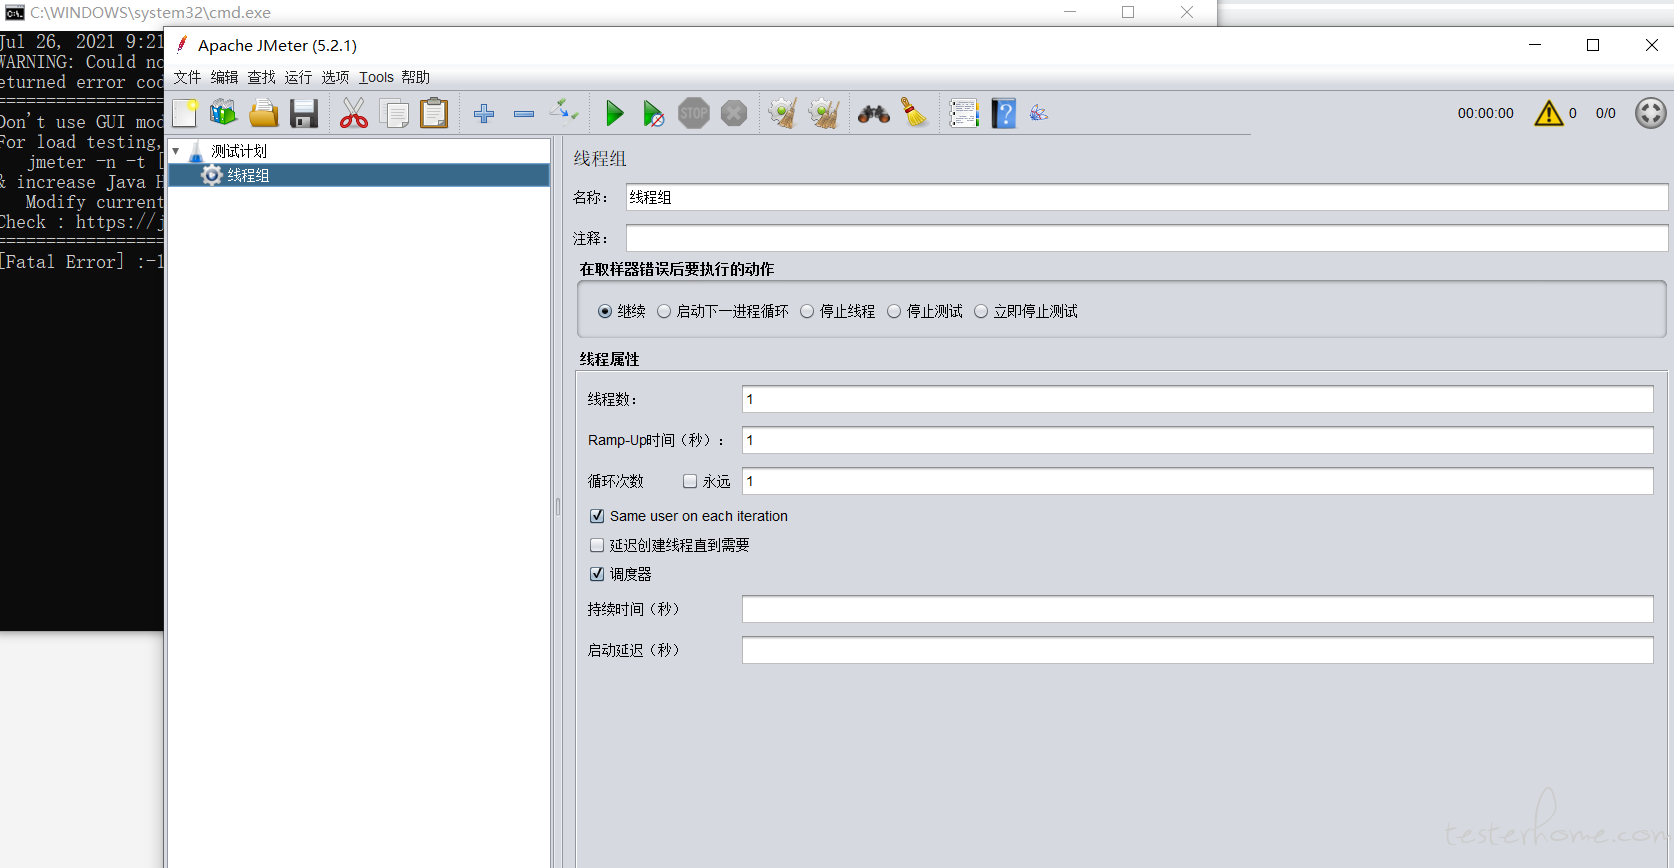Select the 停止测试 radio option

[x=894, y=311]
